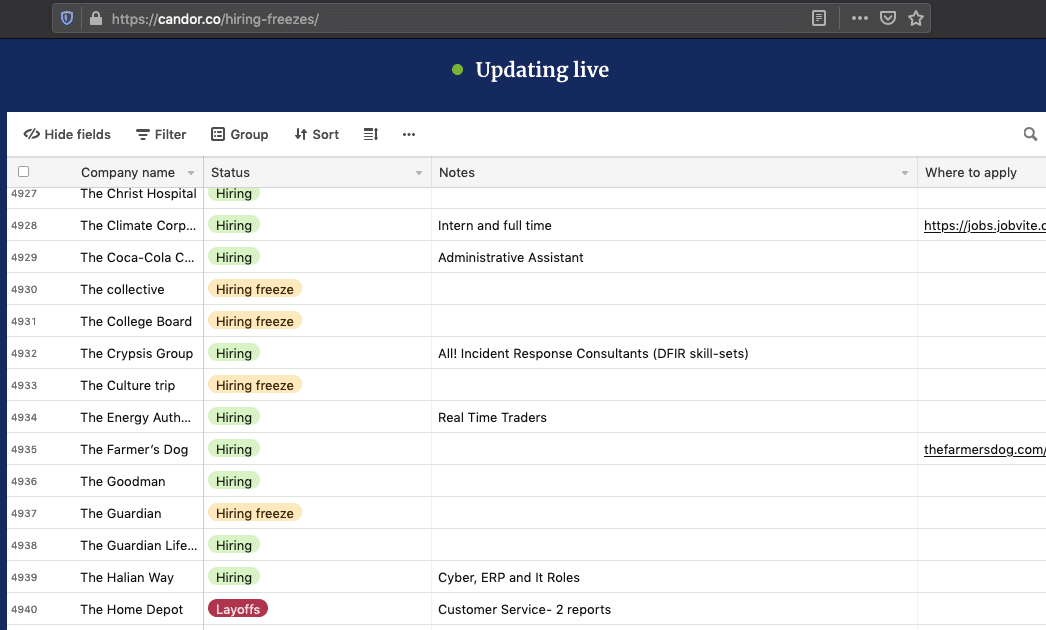
Task: Expand Status column dropdown arrow
Action: click(x=419, y=173)
